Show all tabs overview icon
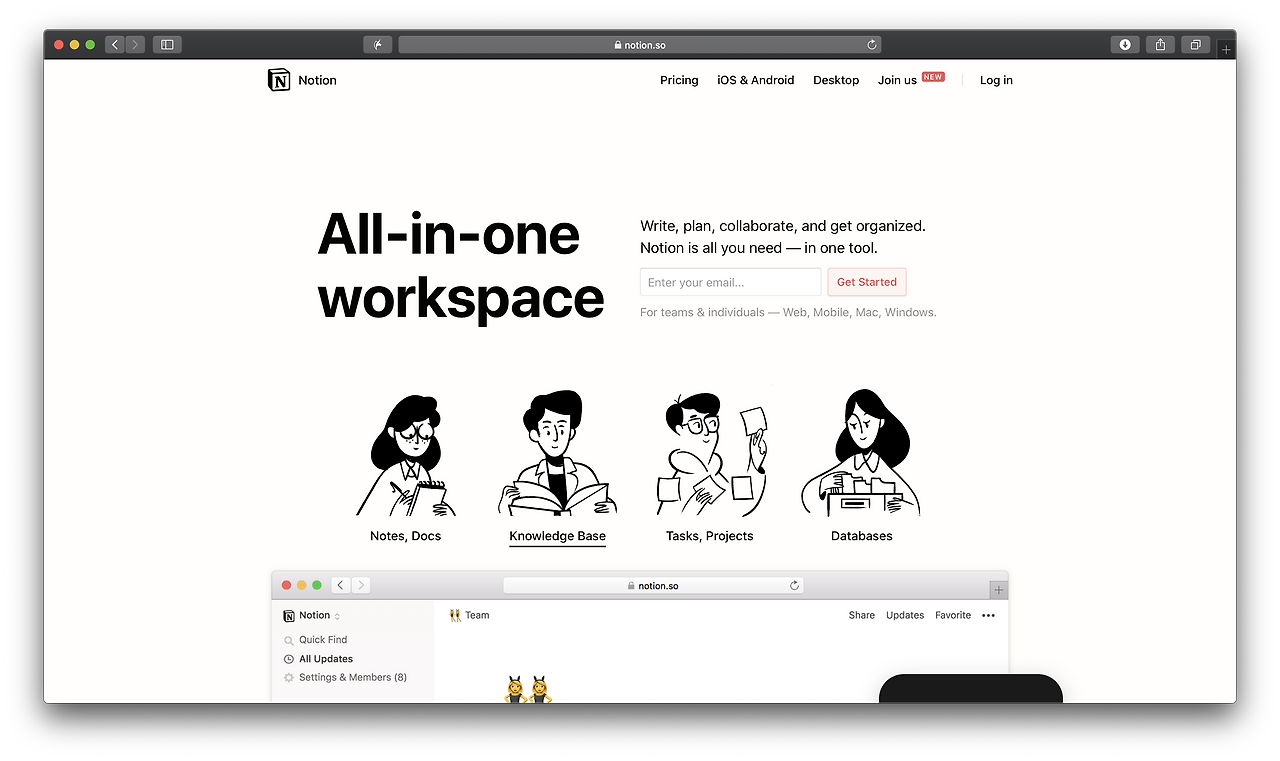 click(1195, 45)
